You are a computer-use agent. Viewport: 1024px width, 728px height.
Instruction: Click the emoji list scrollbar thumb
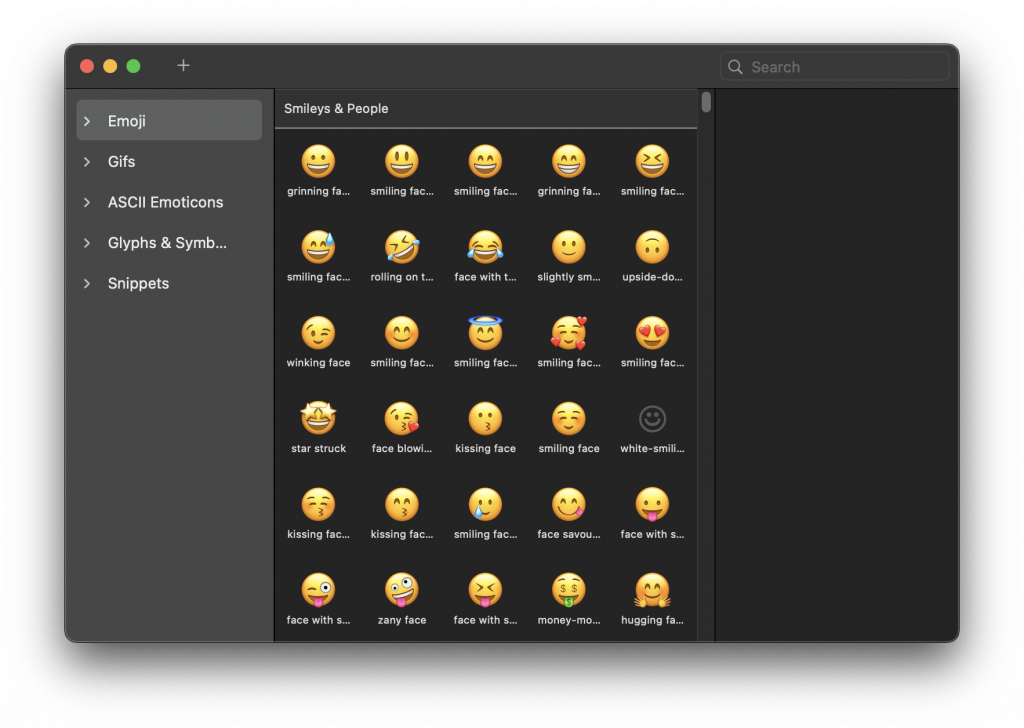pyautogui.click(x=706, y=102)
